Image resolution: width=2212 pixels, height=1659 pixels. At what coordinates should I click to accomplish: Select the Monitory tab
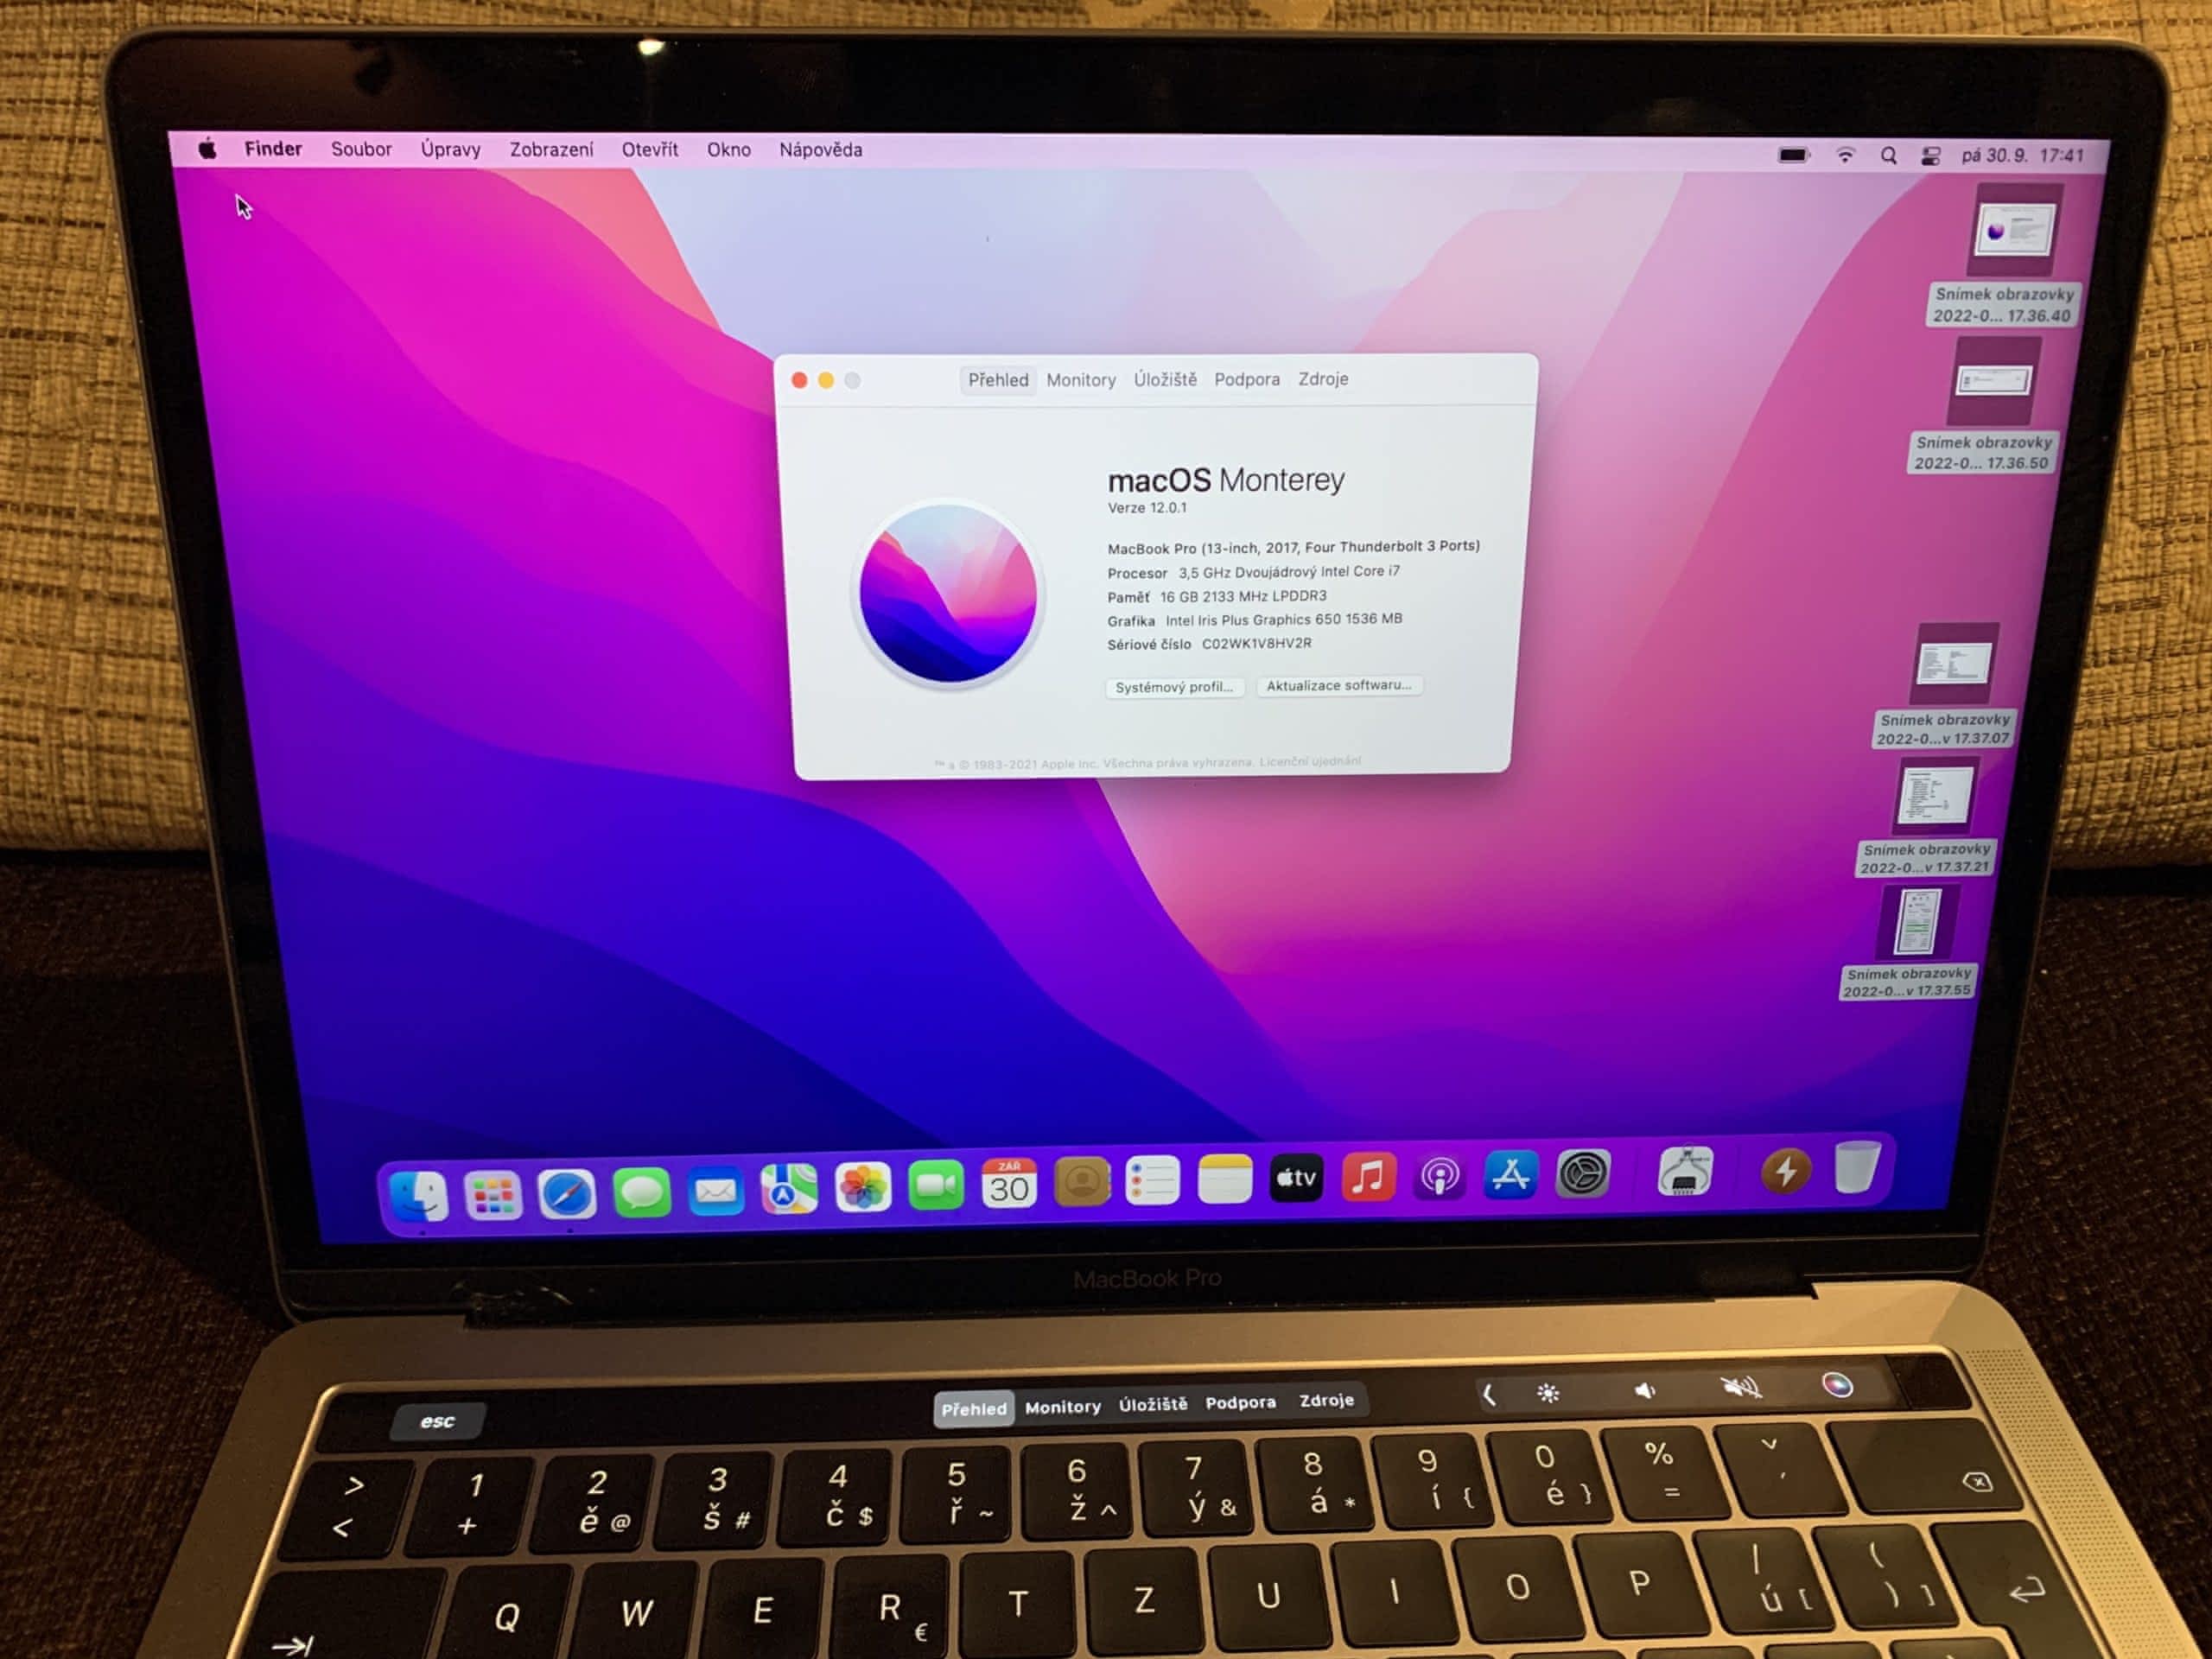(1081, 380)
